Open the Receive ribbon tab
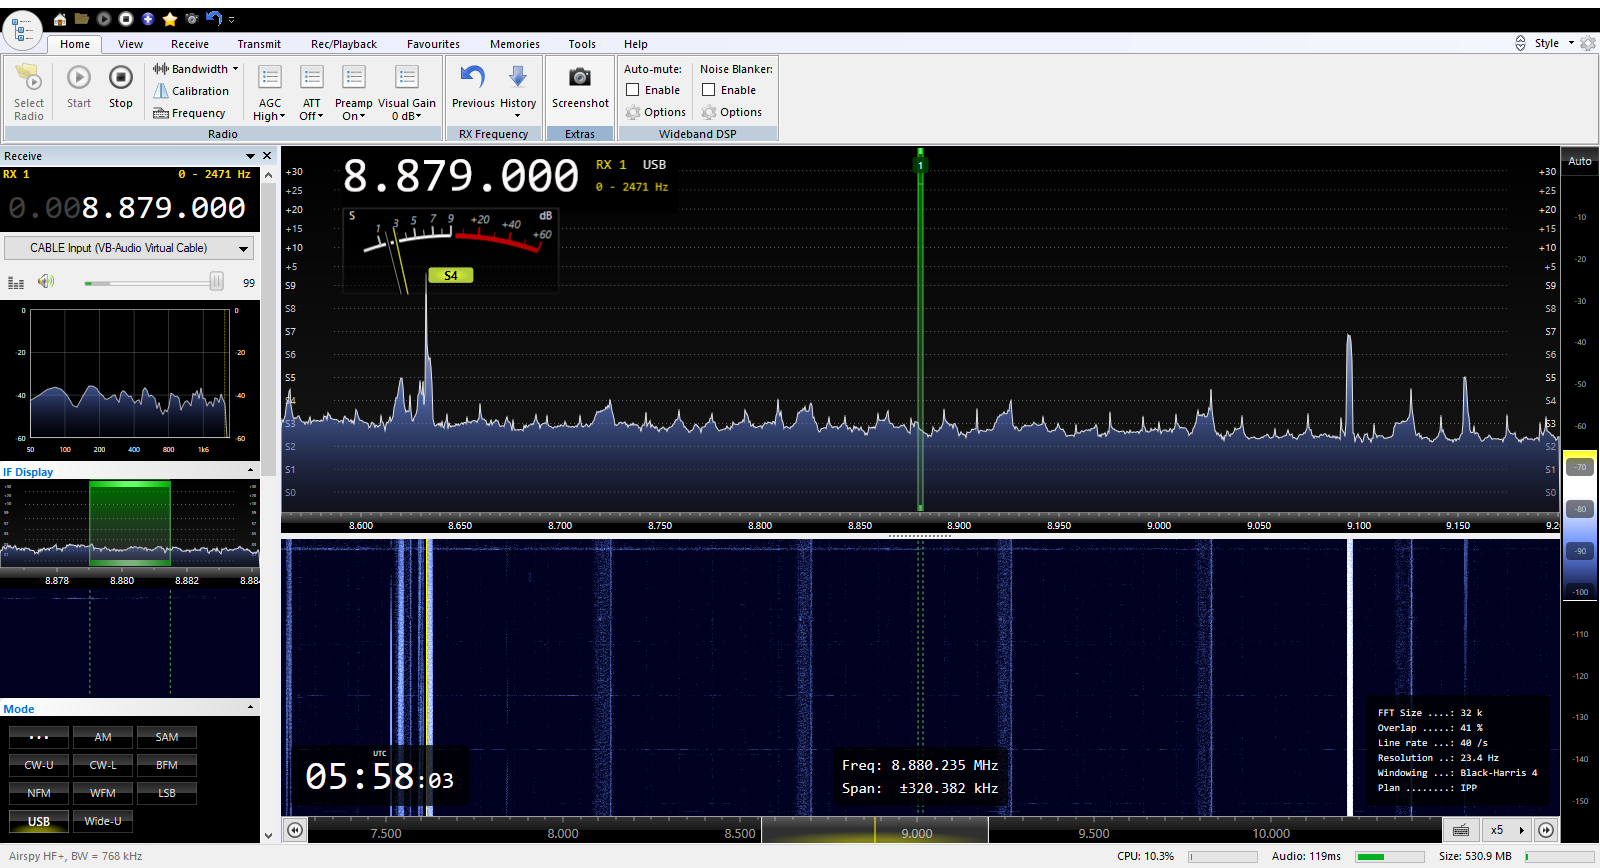The height and width of the screenshot is (868, 1600). tap(190, 44)
